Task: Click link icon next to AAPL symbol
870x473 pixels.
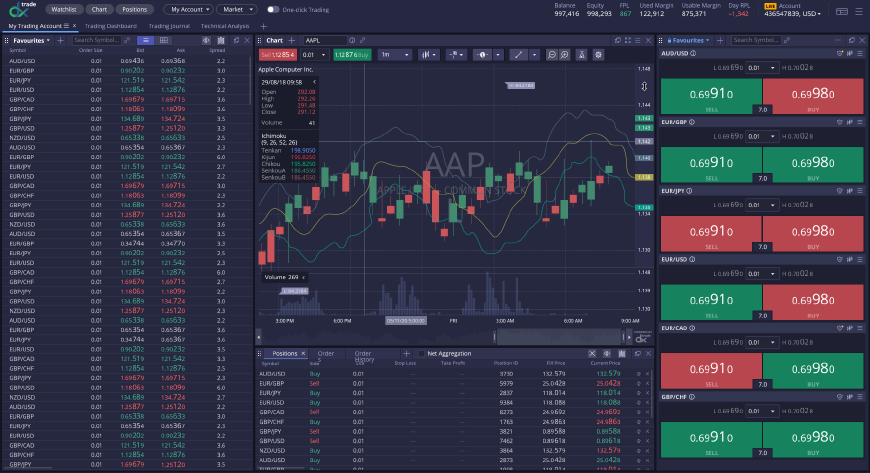Action: 362,41
